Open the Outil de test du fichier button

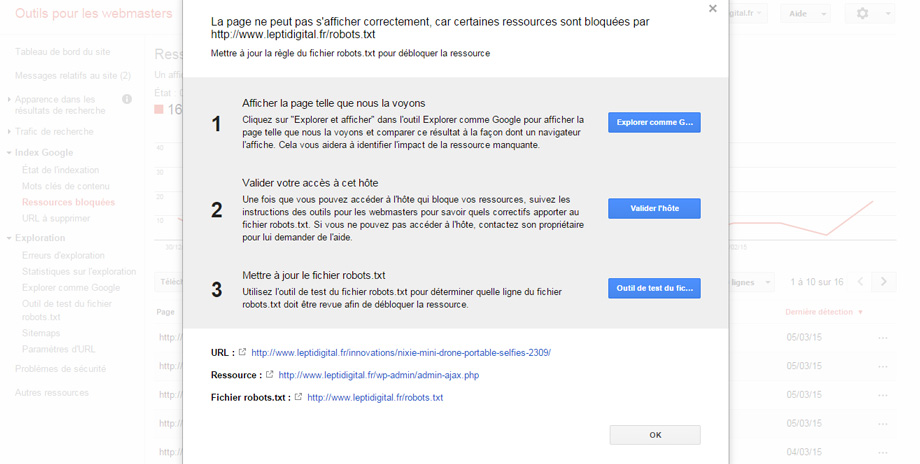click(x=654, y=288)
